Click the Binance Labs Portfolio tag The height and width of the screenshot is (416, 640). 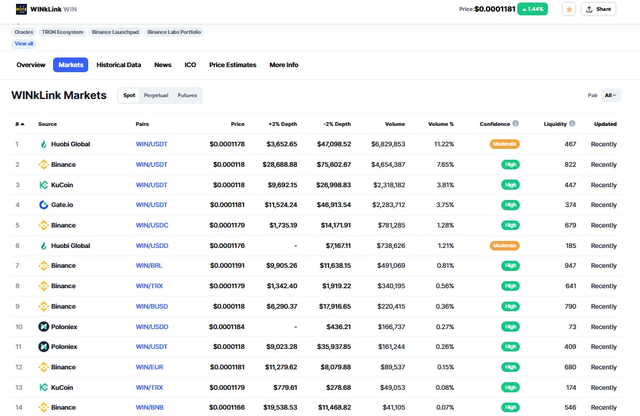[174, 32]
